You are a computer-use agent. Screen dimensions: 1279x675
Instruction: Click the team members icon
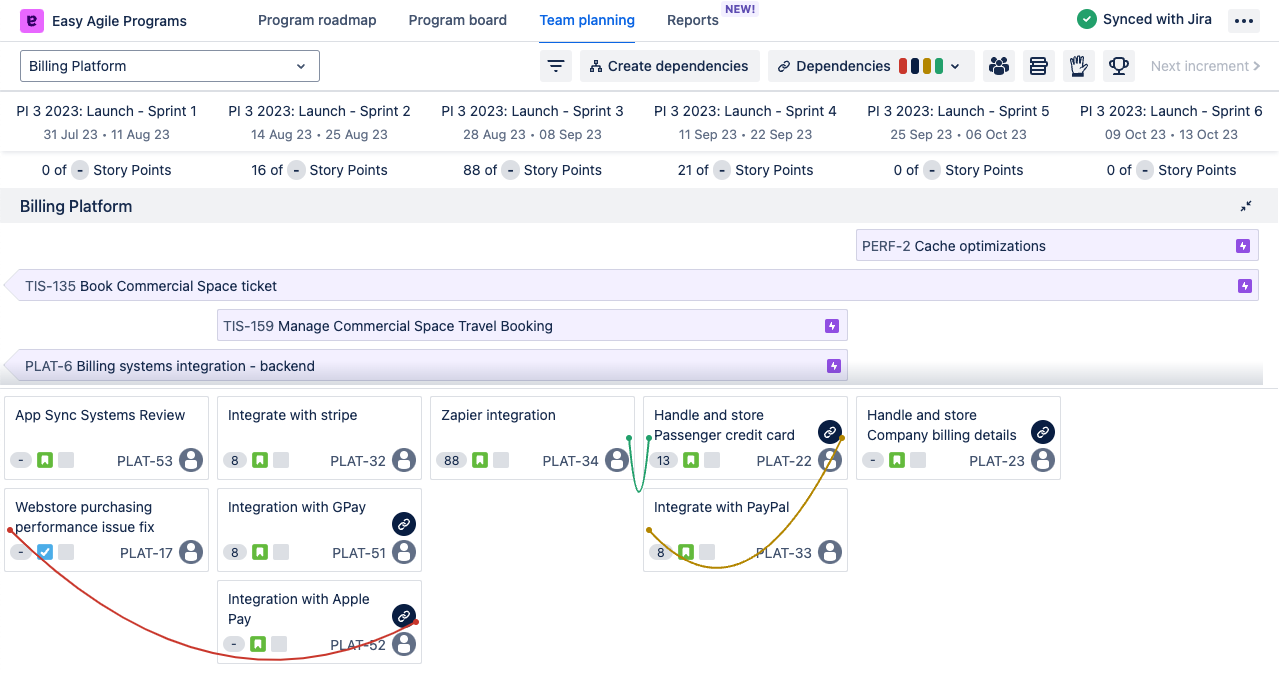[x=998, y=66]
